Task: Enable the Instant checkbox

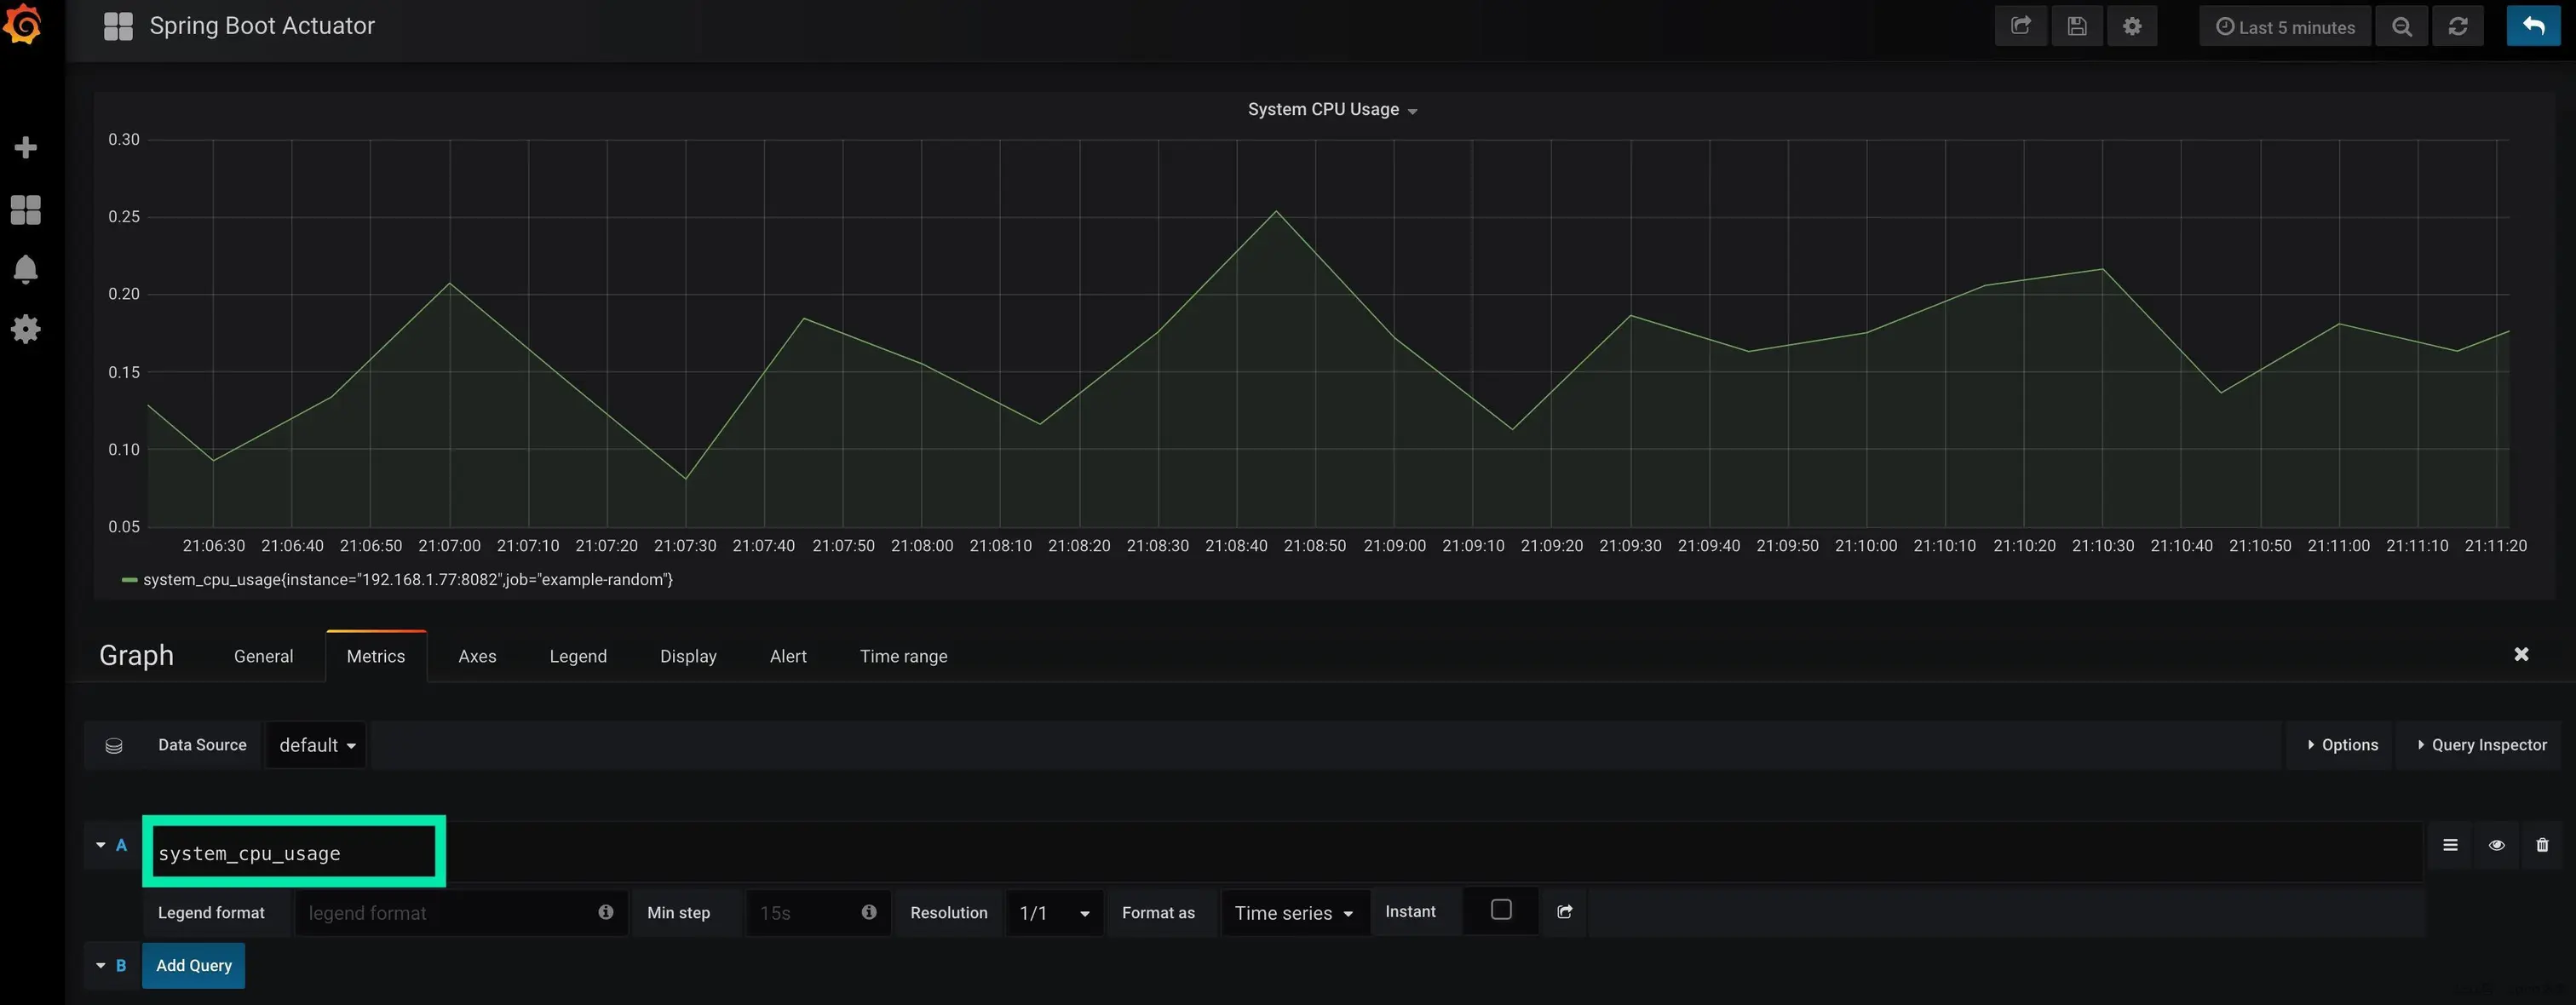Action: [1500, 910]
